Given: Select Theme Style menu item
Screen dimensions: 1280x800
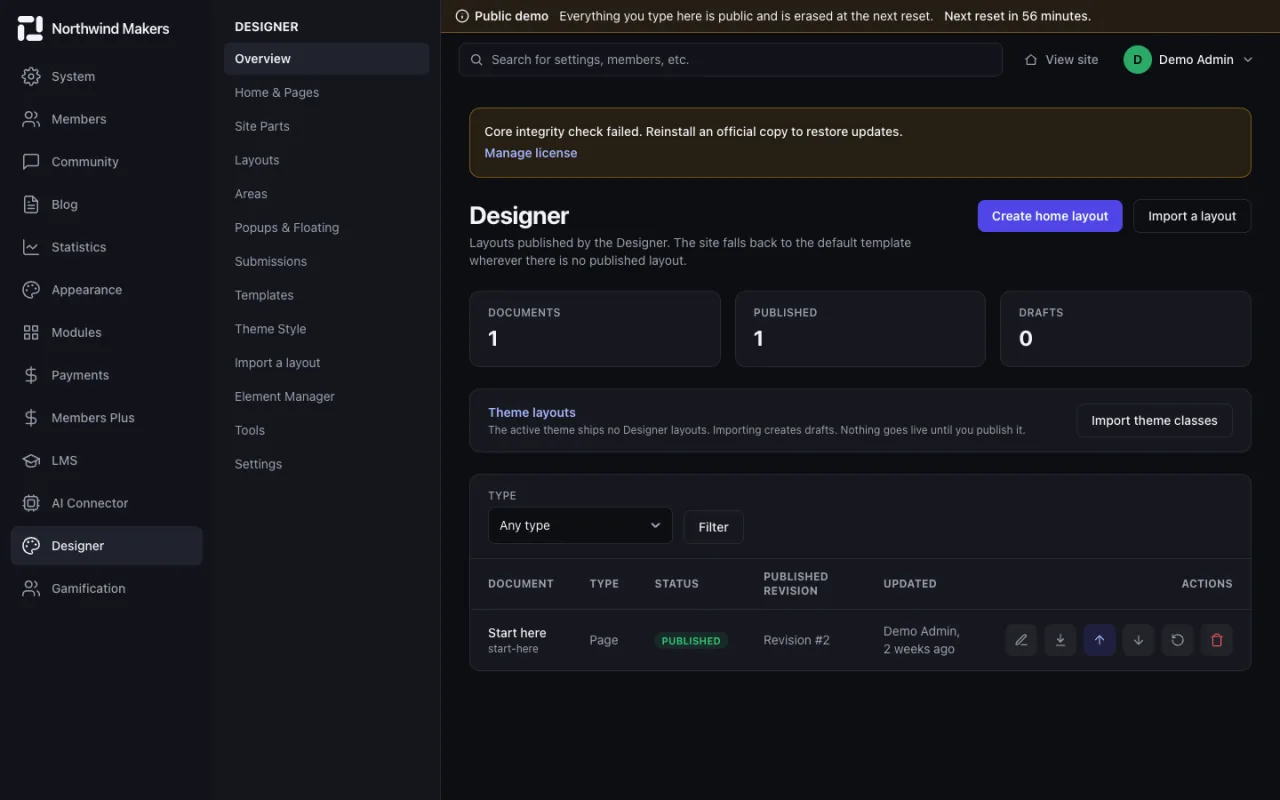Looking at the screenshot, I should 327,329.
